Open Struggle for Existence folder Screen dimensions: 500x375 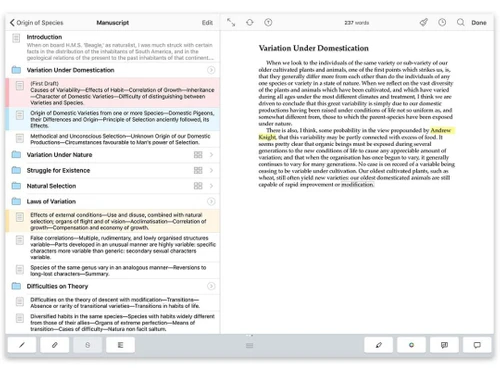tap(16, 170)
